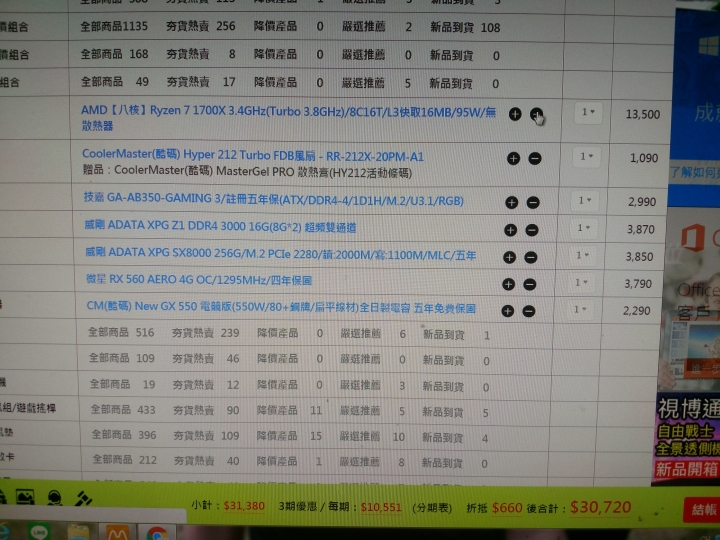Click 新品到貨 108 filter
This screenshot has width=720, height=540.
[x=465, y=28]
